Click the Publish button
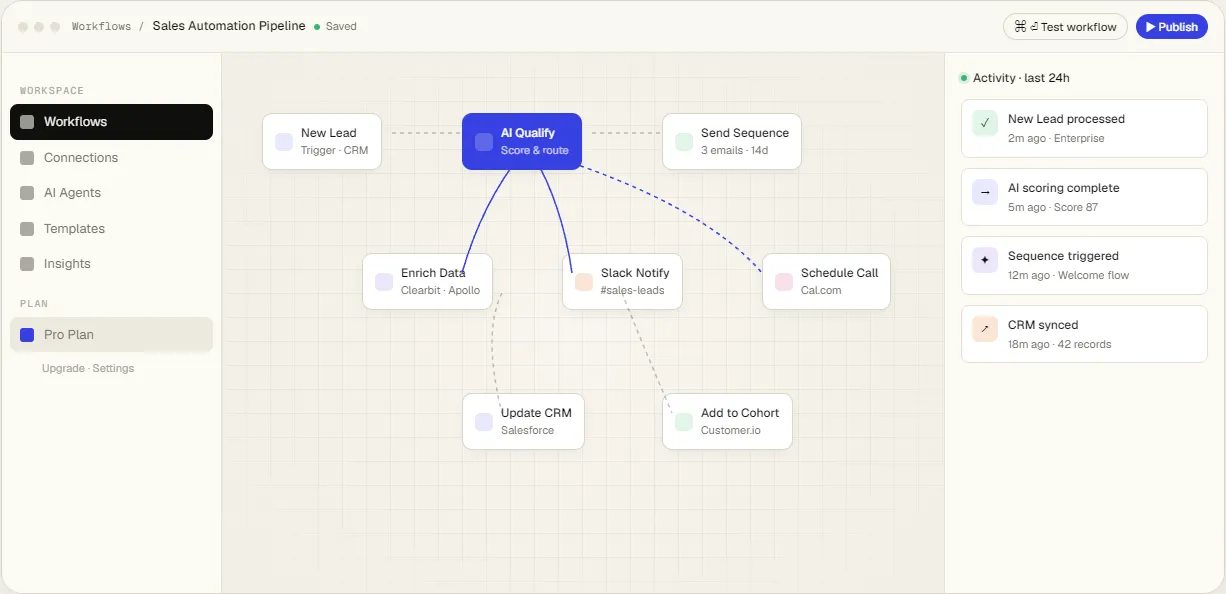 pos(1172,27)
